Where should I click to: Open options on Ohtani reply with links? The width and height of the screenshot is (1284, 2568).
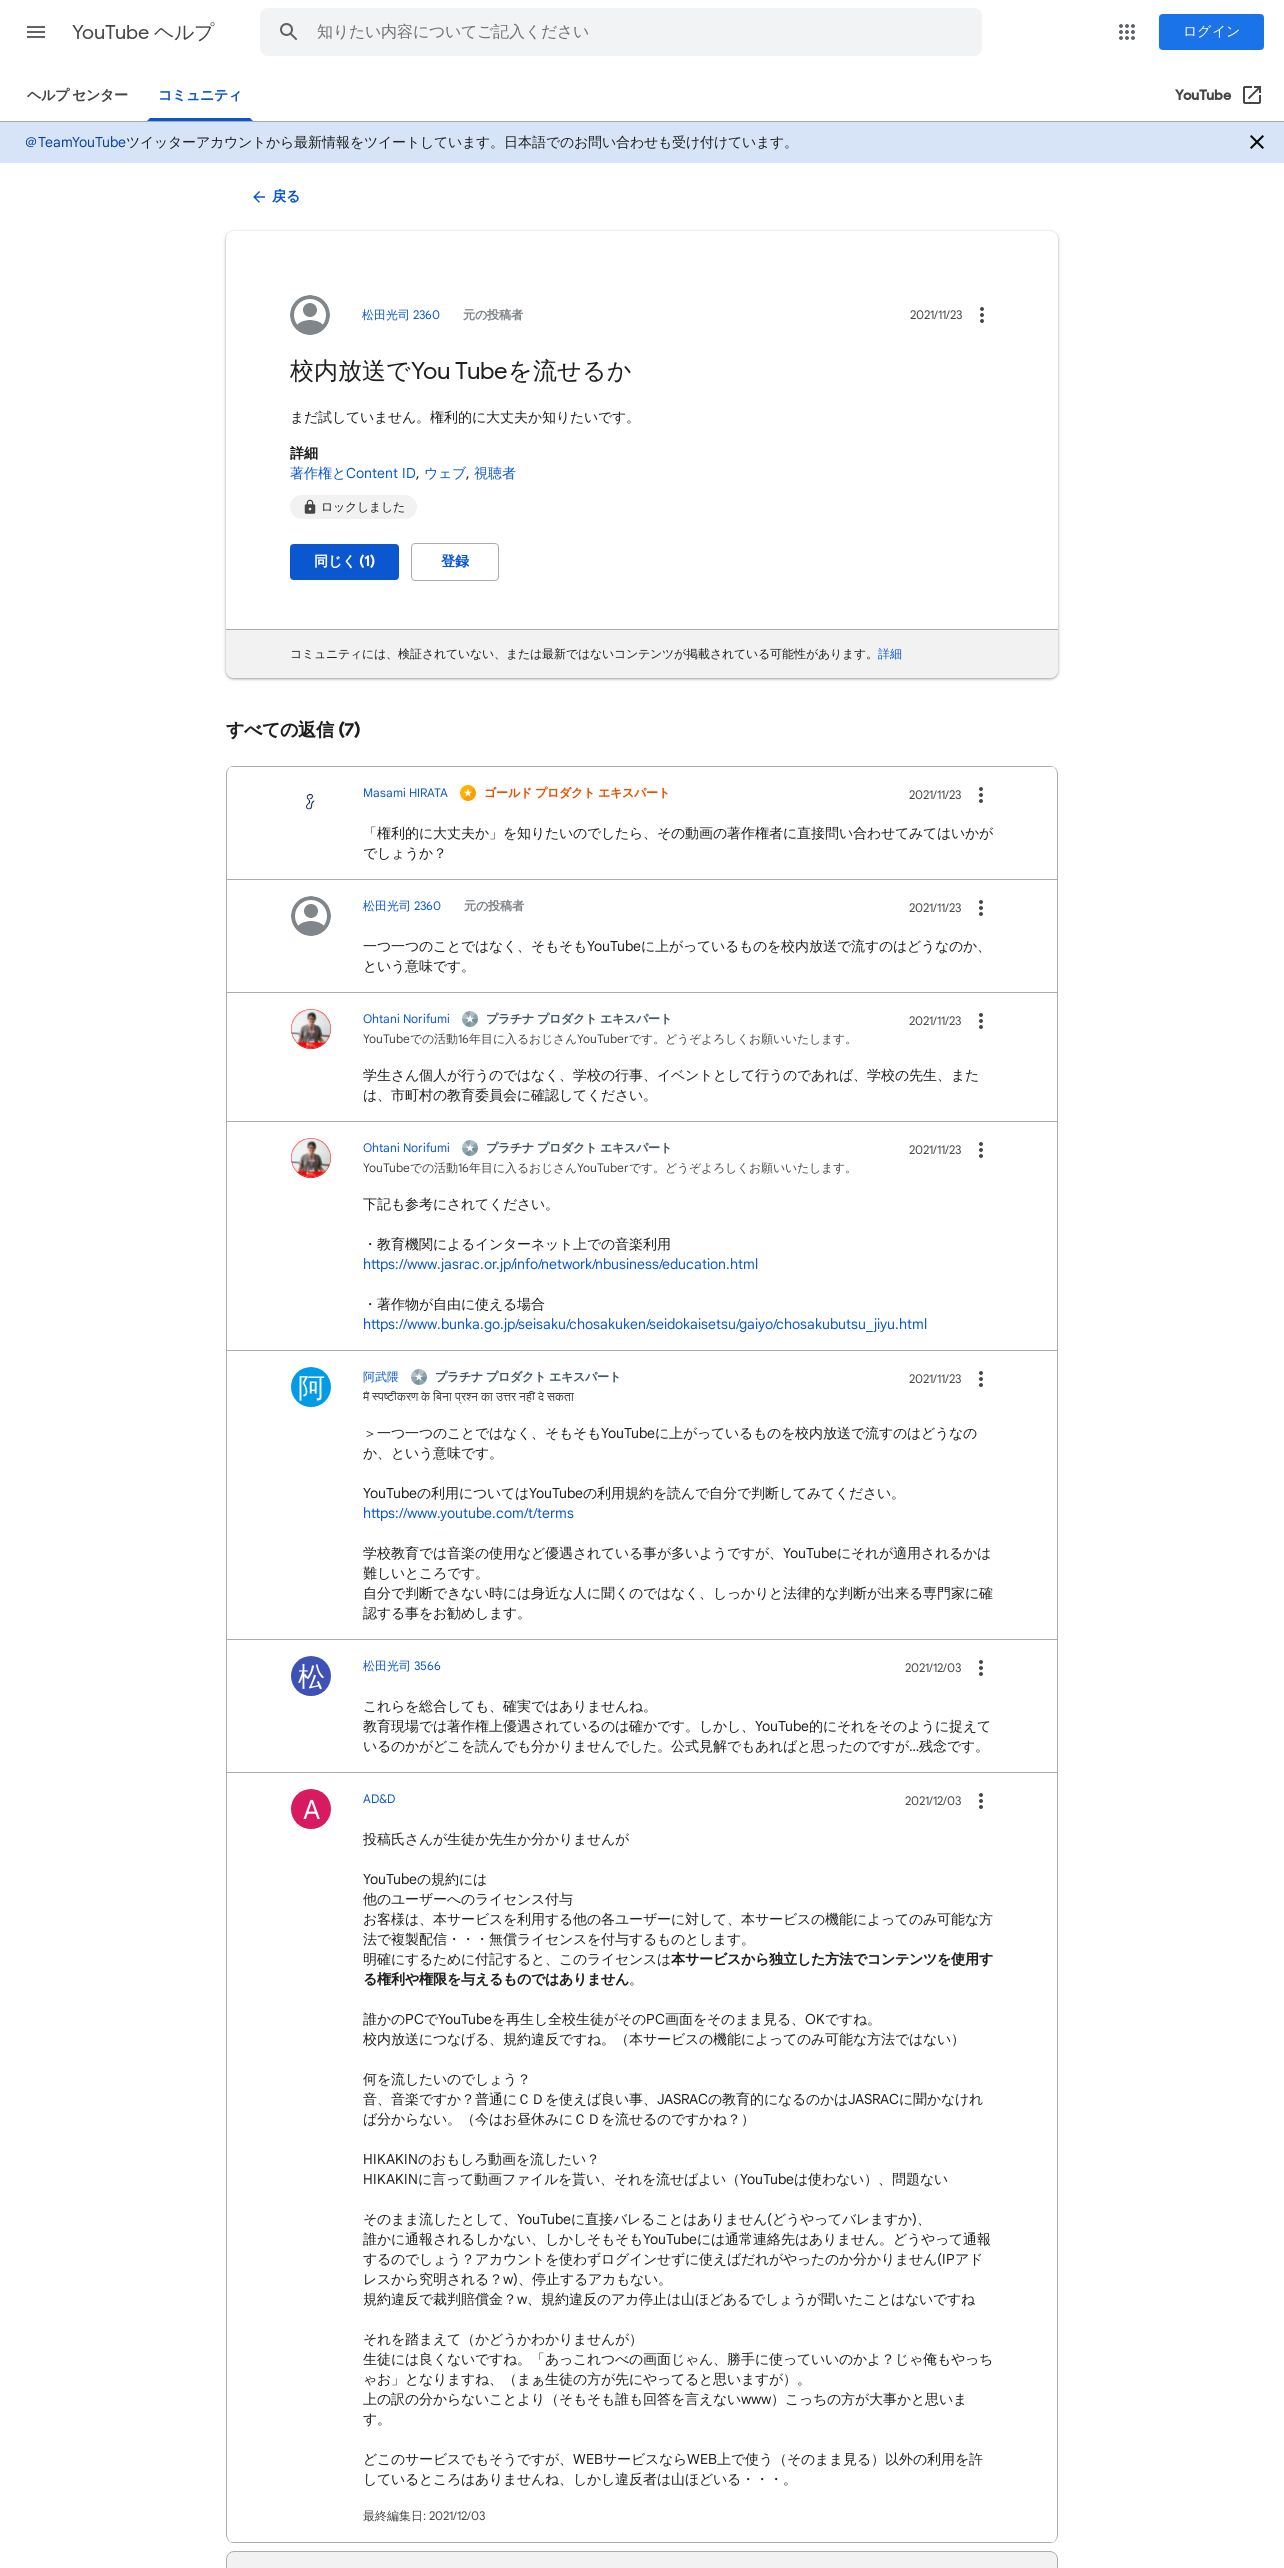(x=981, y=1150)
